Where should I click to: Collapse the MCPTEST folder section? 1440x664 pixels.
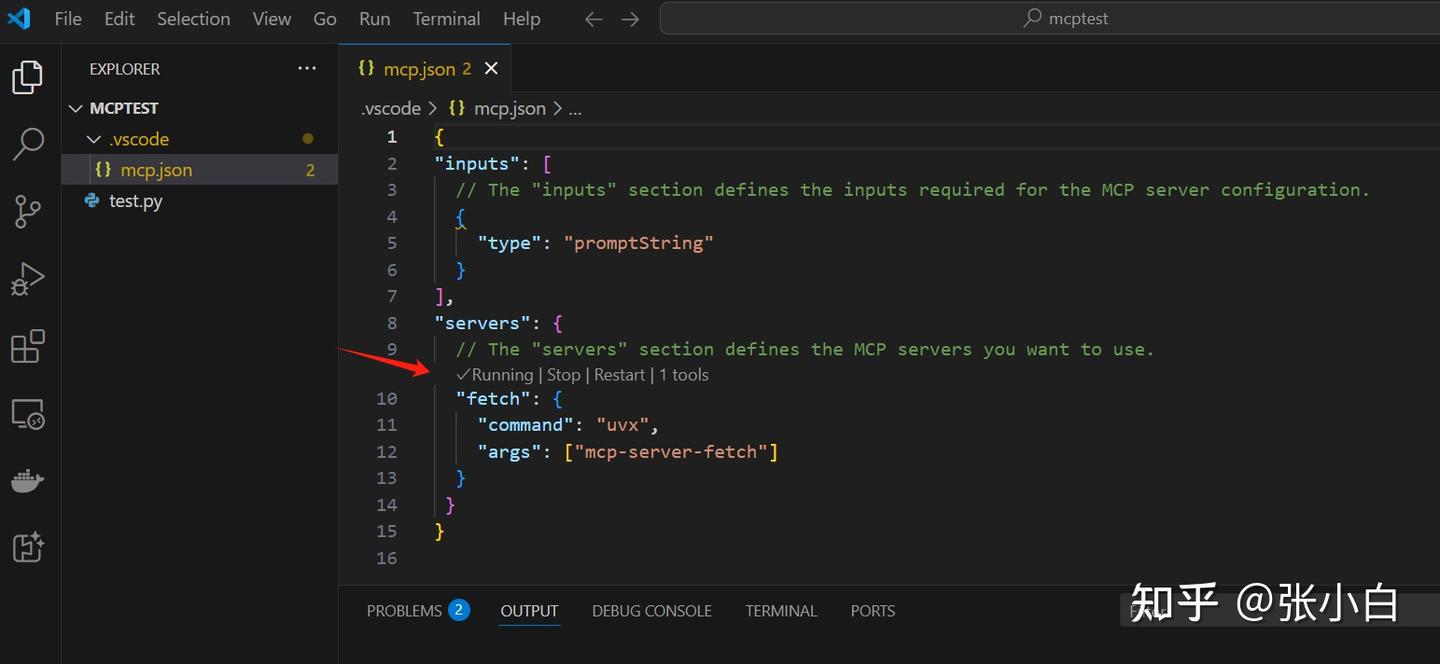77,108
